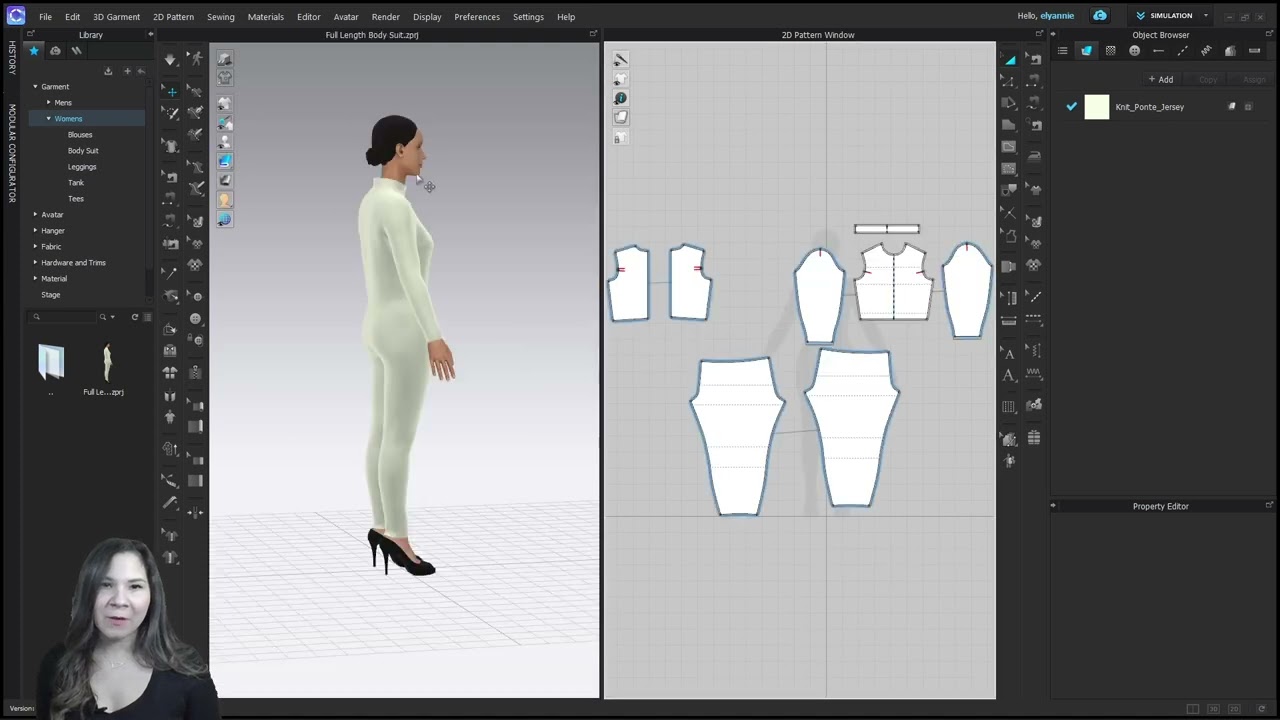This screenshot has height=720, width=1280.
Task: Click the Knit_Ponte_Jersey color swatch
Action: coord(1097,107)
